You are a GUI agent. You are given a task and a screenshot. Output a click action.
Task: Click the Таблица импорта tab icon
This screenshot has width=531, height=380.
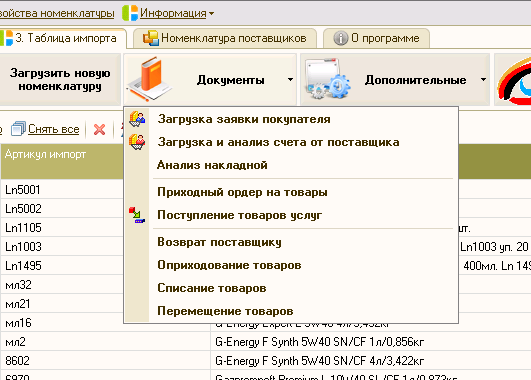click(7, 38)
